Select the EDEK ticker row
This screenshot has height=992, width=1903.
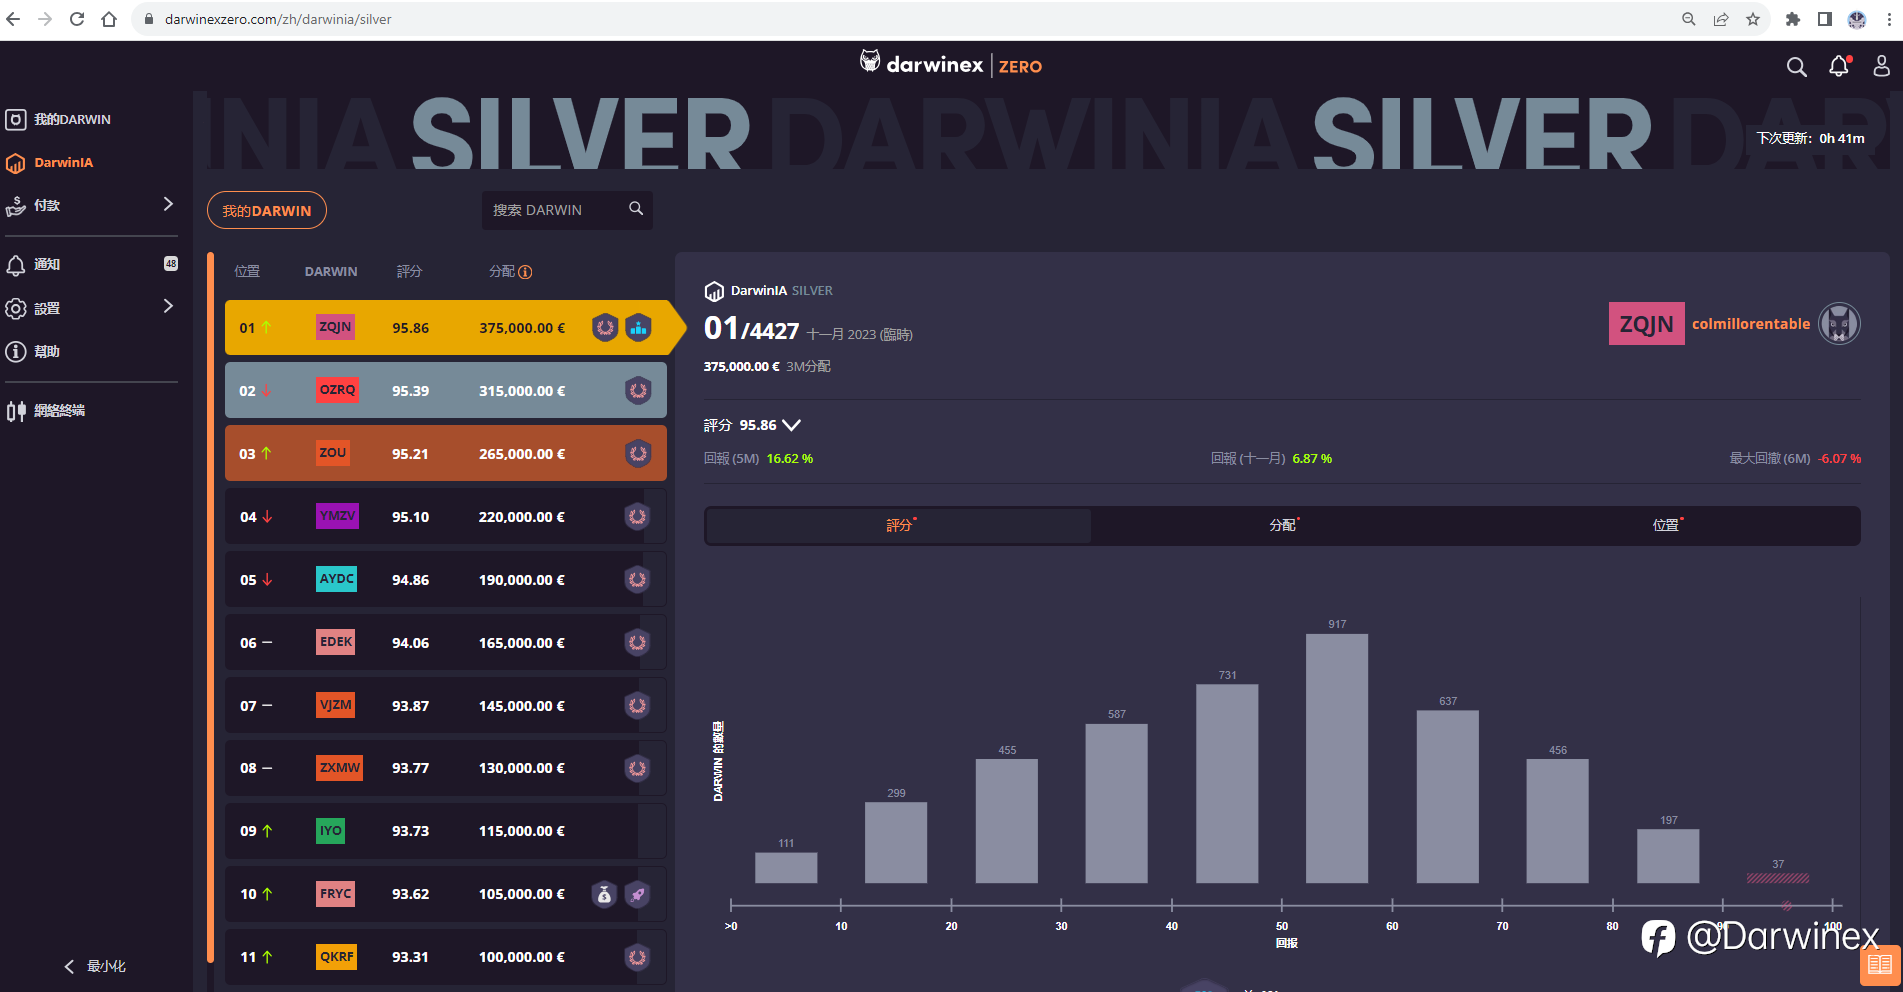click(446, 643)
